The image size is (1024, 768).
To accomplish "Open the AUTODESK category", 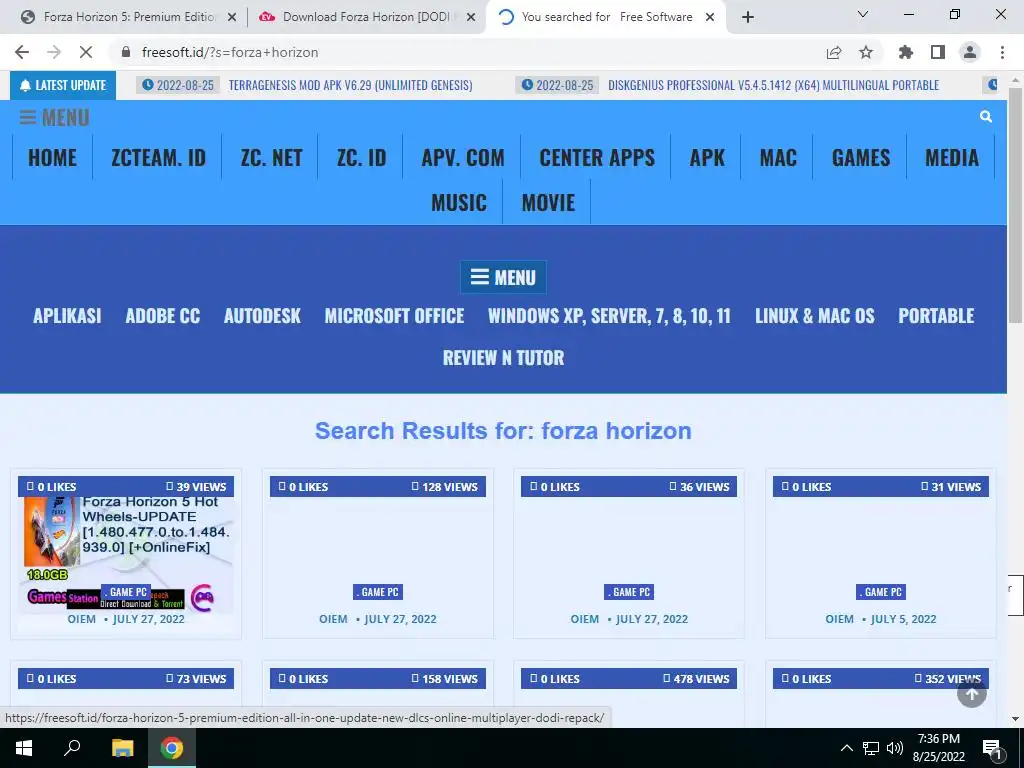I will (262, 316).
